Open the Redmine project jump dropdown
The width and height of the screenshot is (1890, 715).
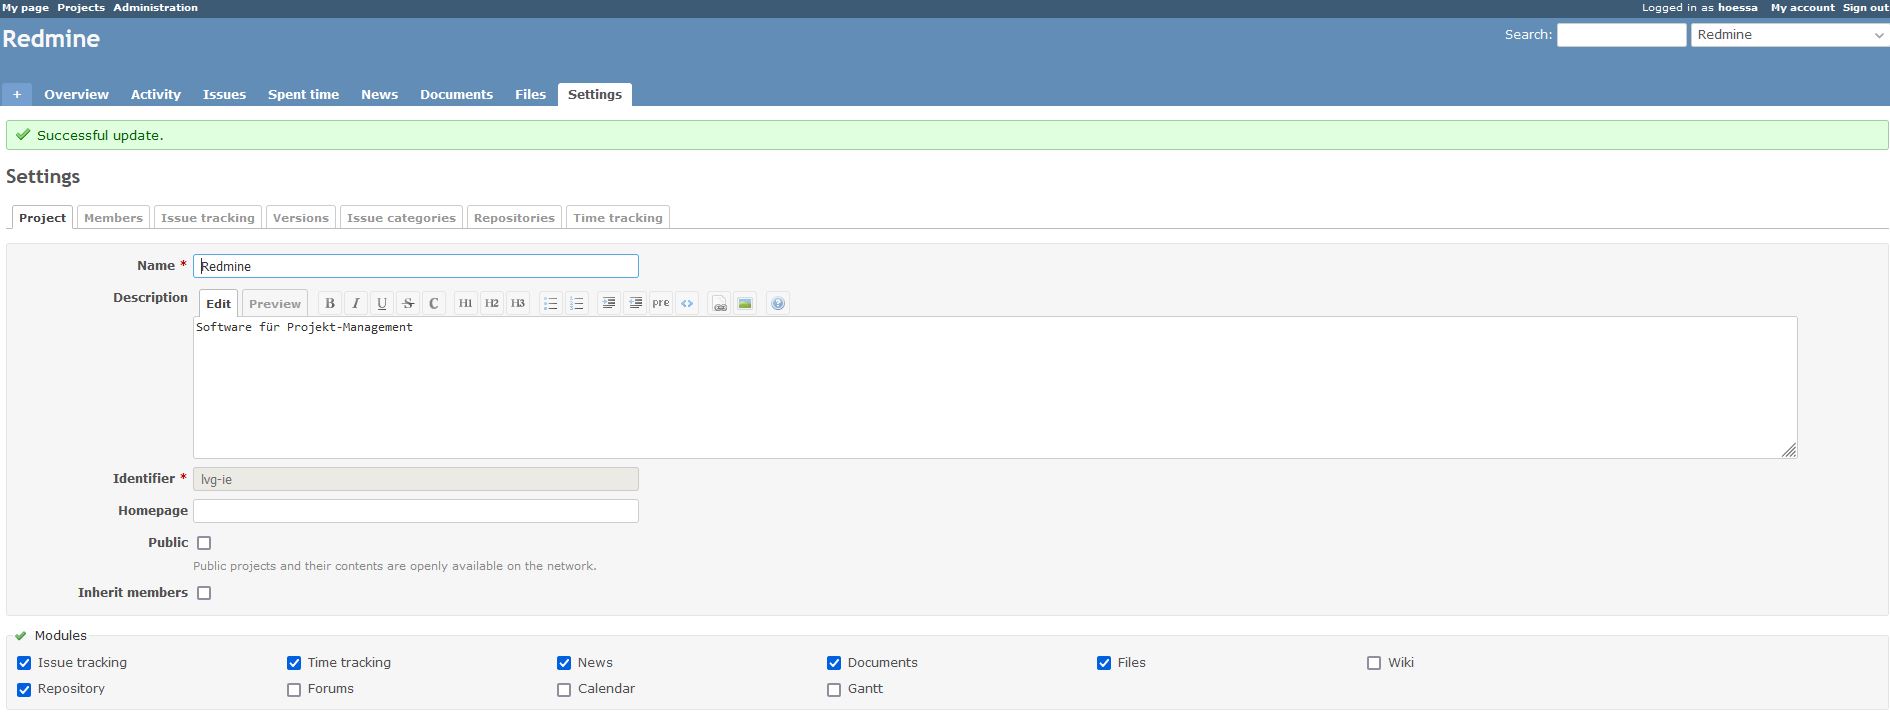[1790, 35]
